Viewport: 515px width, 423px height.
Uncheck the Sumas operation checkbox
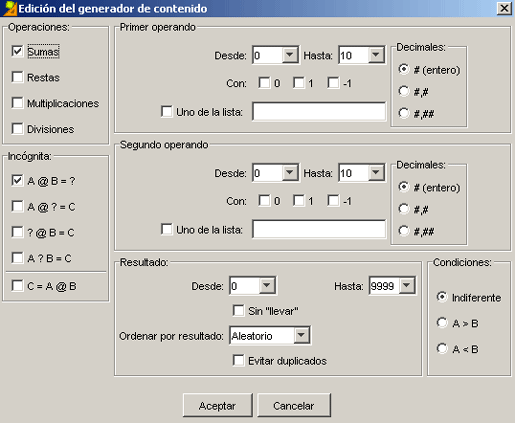[17, 51]
